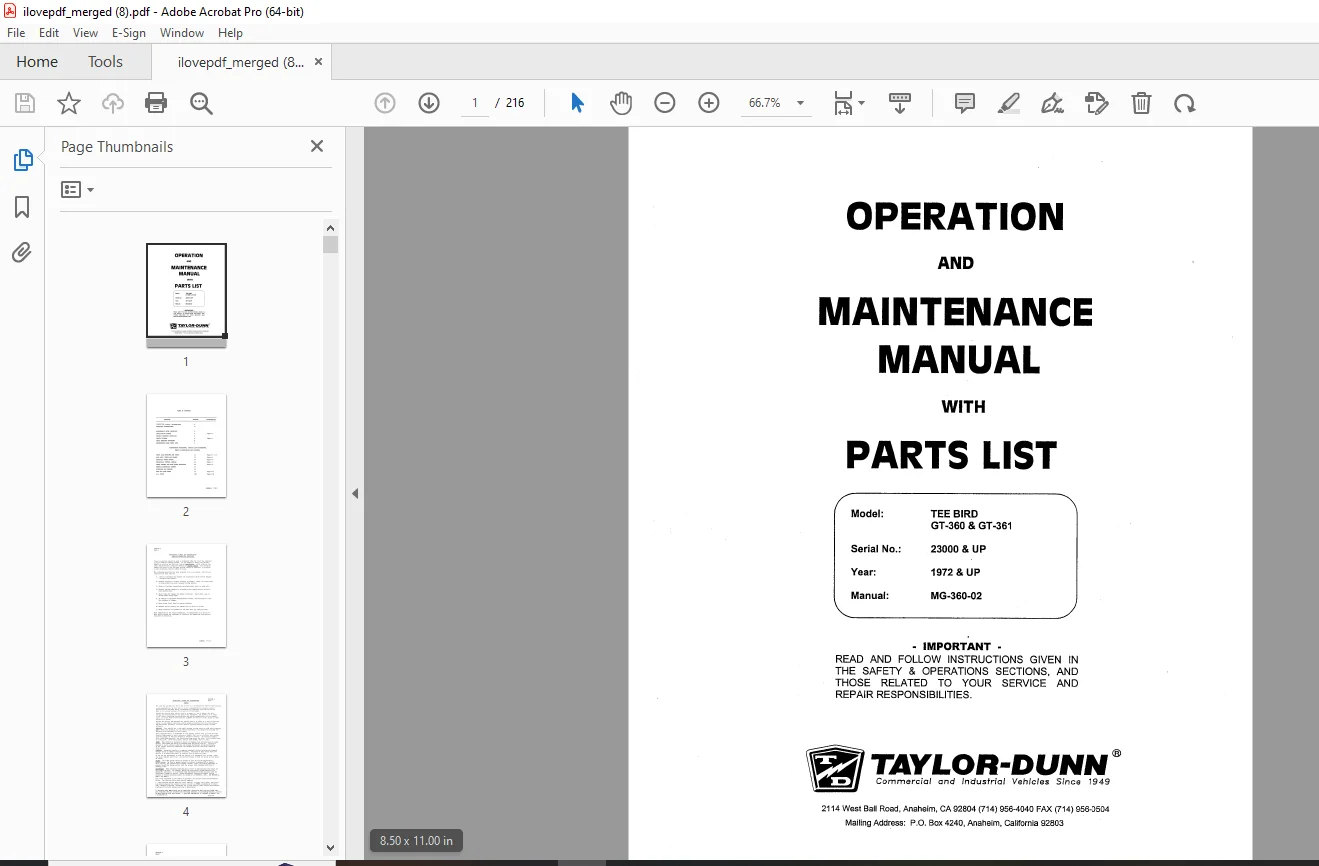Open the zoom level dropdown arrow

pyautogui.click(x=800, y=103)
